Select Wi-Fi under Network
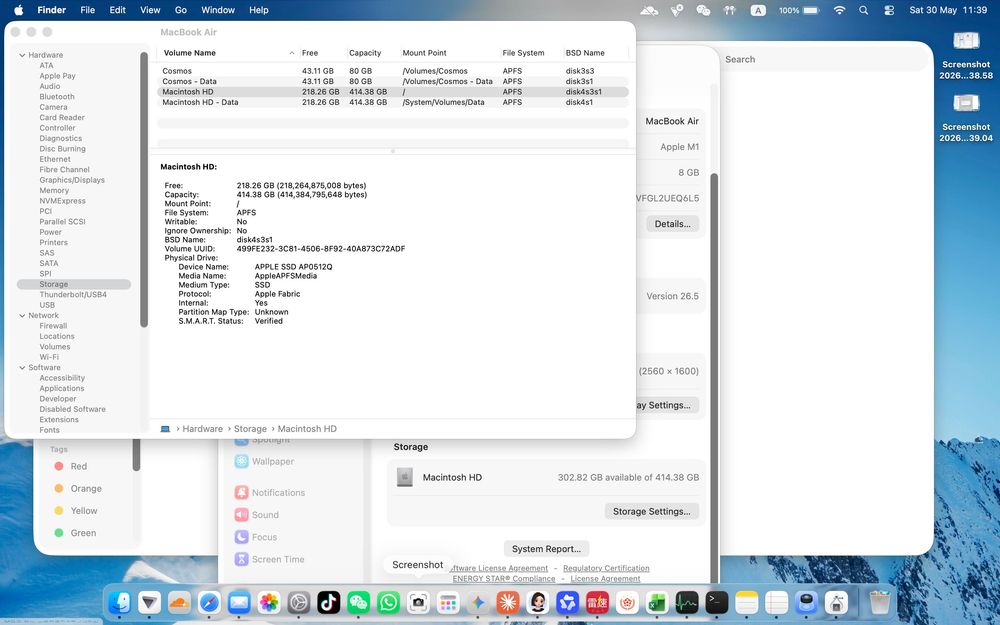 click(49, 357)
